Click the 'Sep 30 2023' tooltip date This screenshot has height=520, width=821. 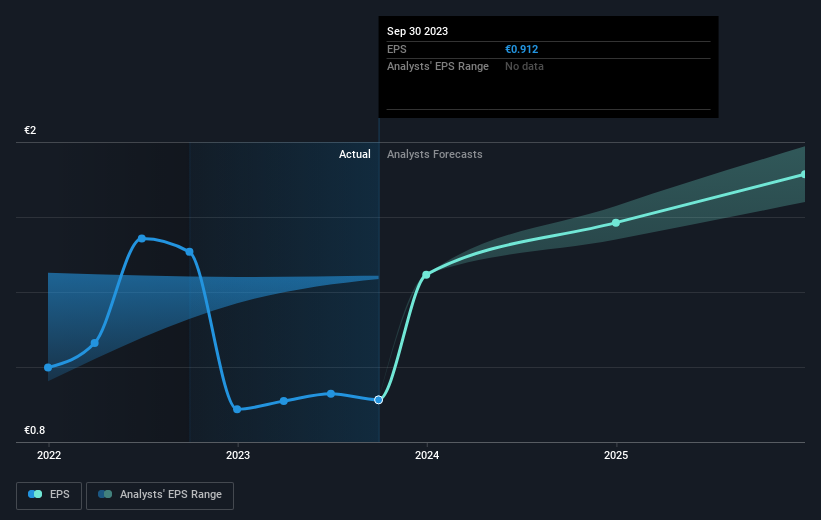417,31
